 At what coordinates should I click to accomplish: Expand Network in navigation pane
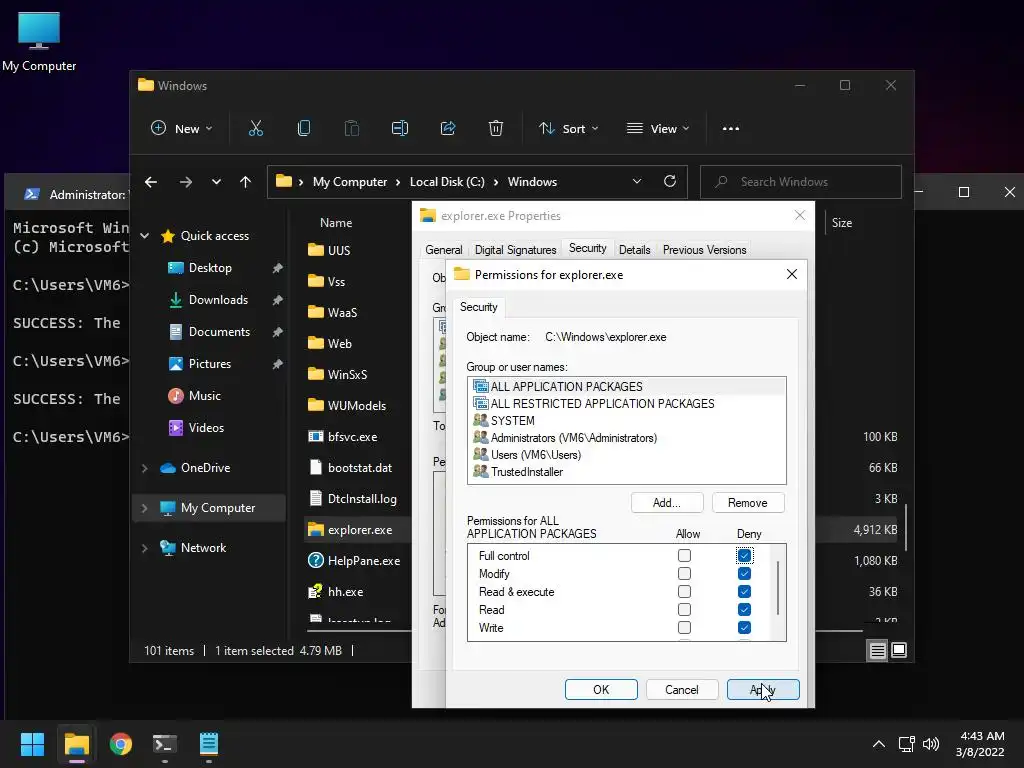coord(145,548)
